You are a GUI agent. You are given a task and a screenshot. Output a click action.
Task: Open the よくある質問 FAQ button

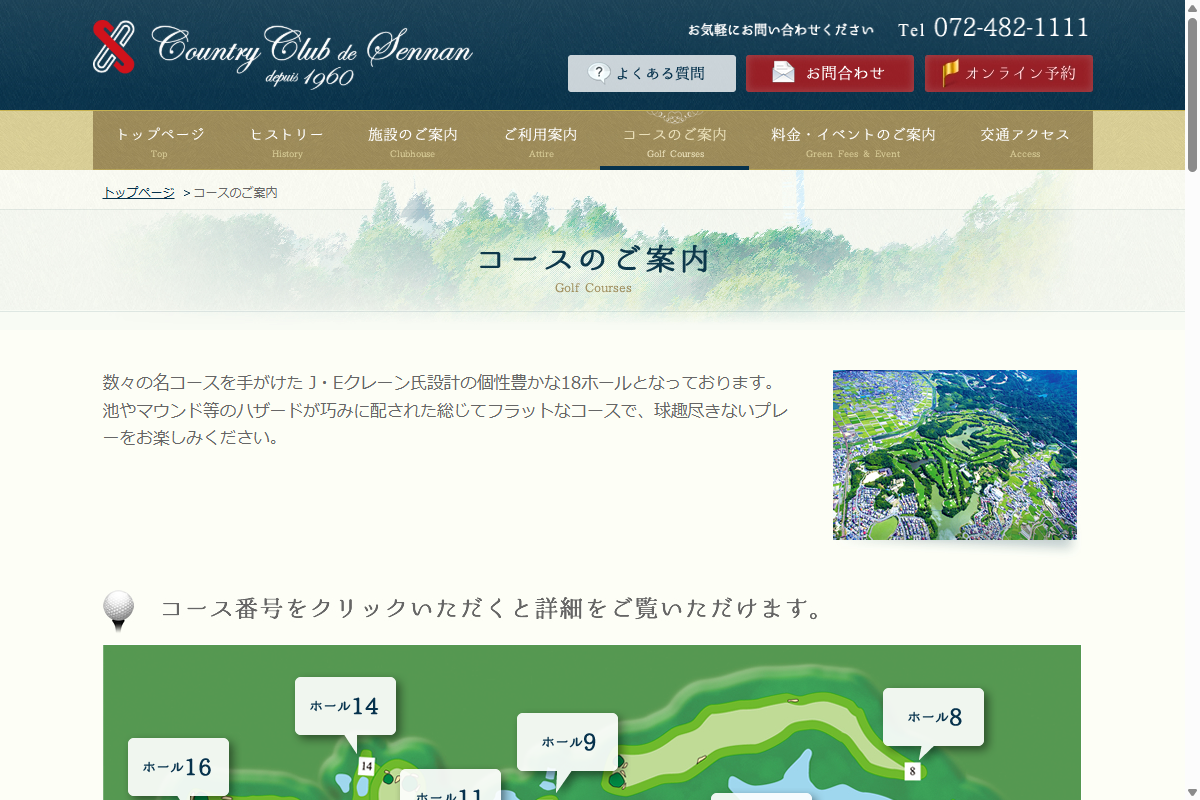[x=652, y=73]
